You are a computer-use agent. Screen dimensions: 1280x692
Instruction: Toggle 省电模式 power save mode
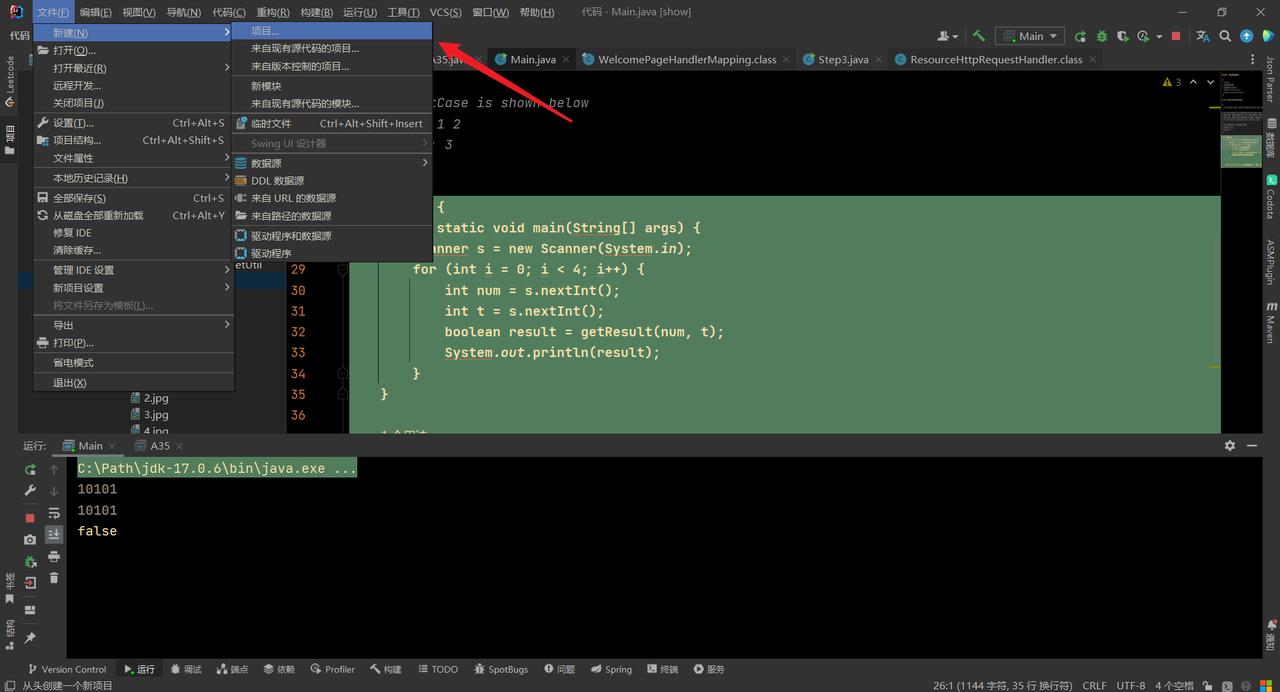134,363
